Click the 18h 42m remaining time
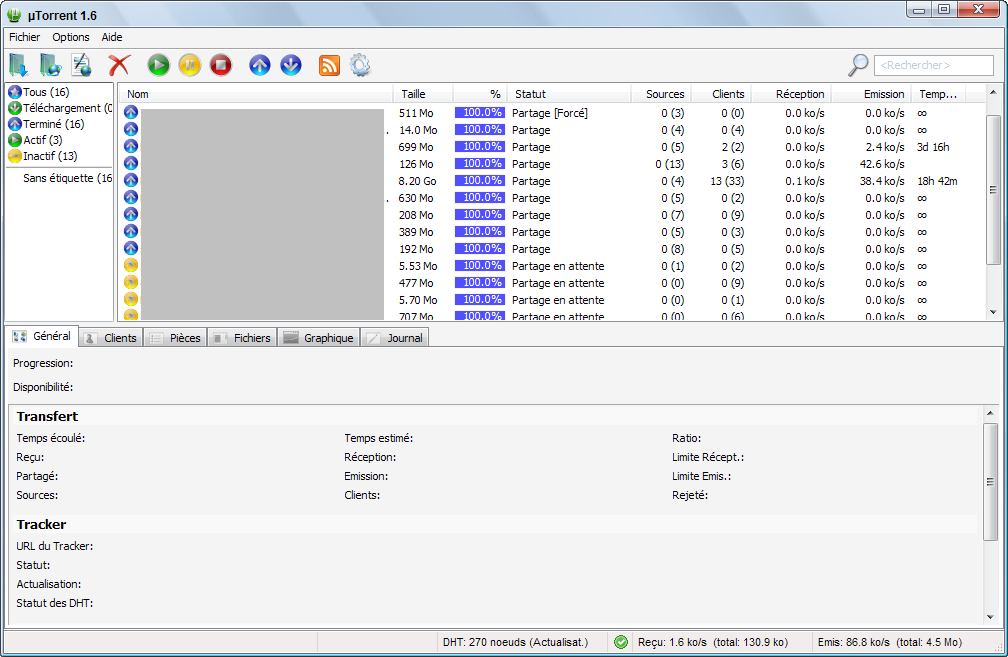Viewport: 1008px width, 657px height. [937, 181]
